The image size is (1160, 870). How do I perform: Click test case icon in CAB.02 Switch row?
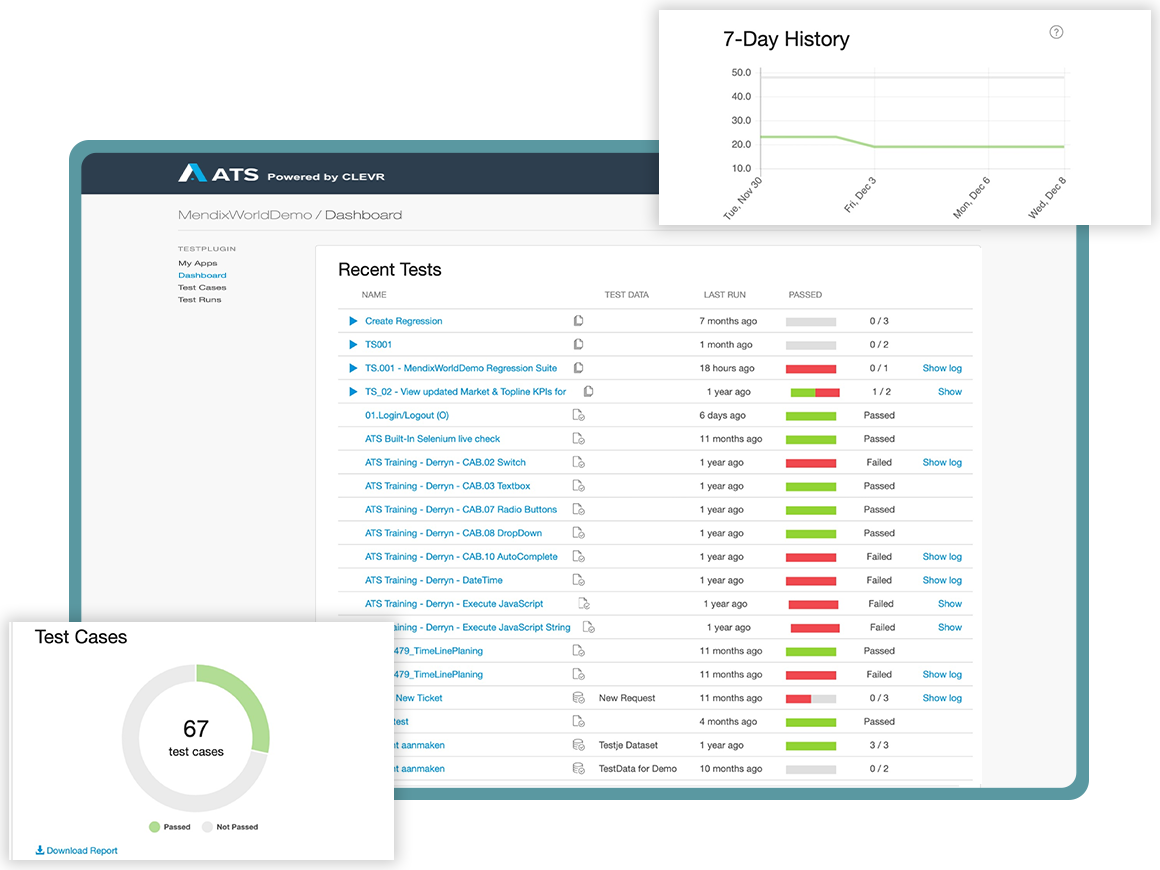click(x=579, y=462)
